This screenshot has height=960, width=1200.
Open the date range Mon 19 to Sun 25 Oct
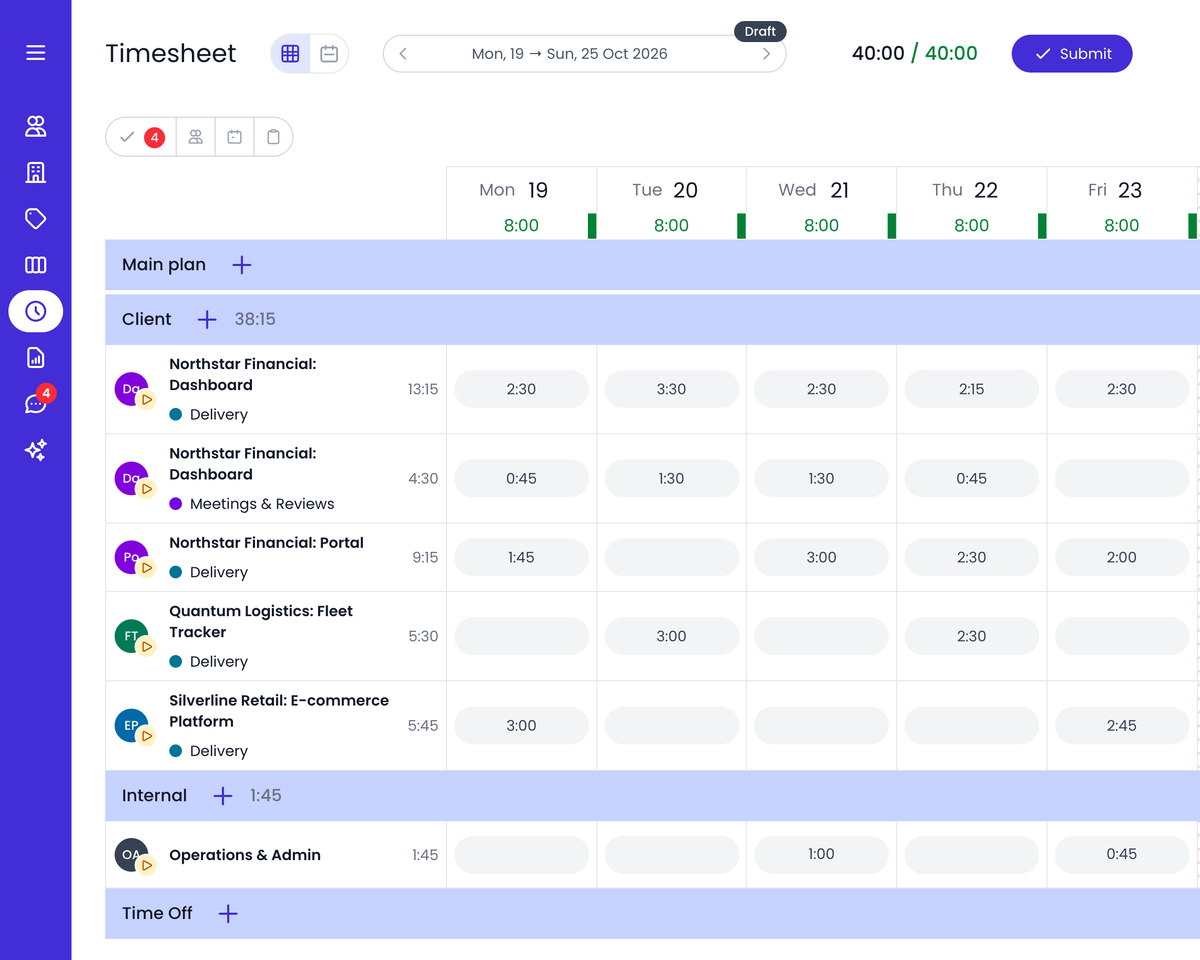click(x=570, y=54)
